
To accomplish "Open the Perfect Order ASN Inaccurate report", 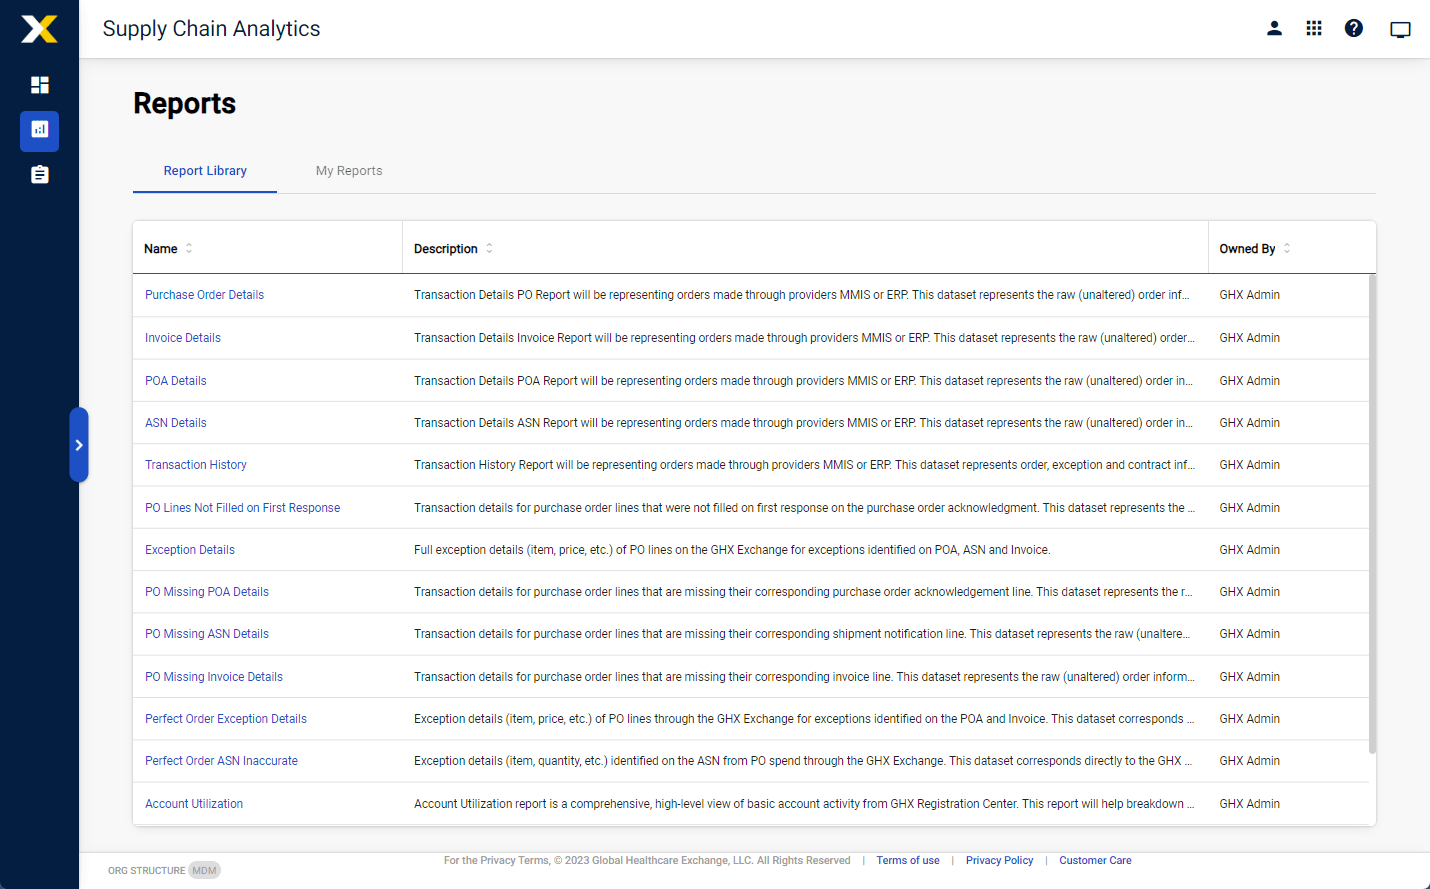I will pyautogui.click(x=221, y=761).
